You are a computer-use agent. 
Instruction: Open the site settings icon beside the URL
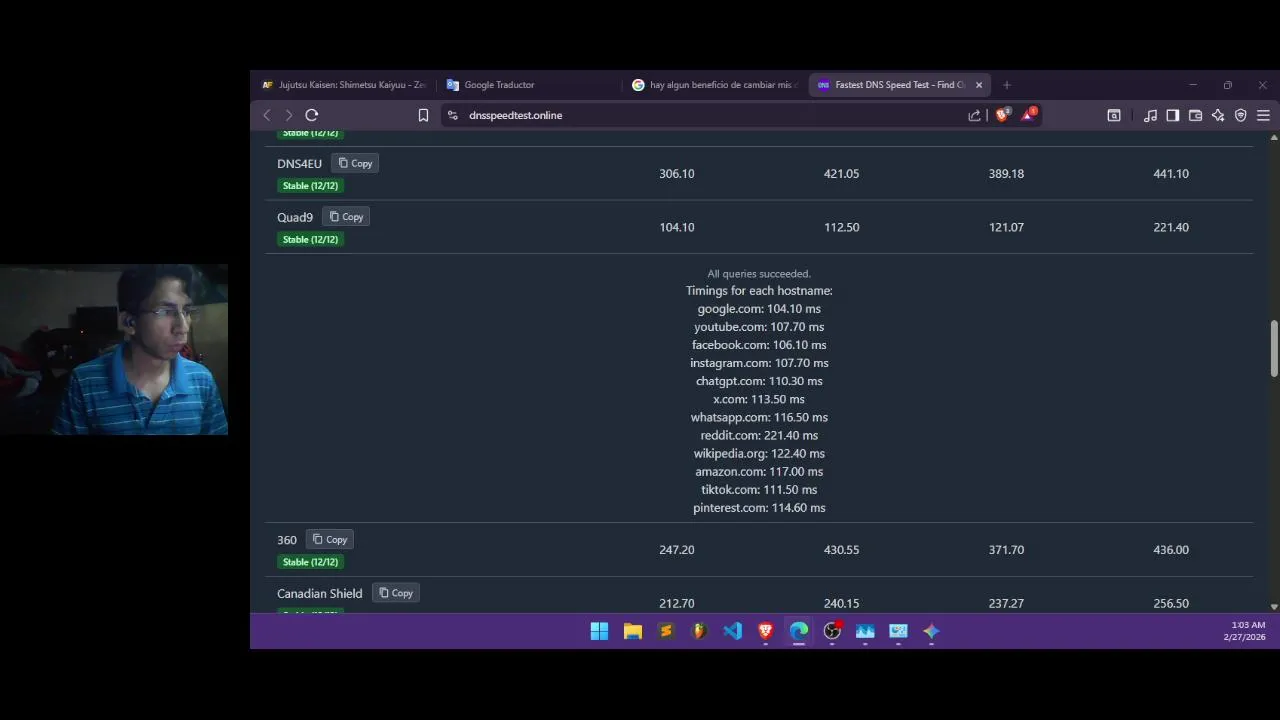[452, 115]
